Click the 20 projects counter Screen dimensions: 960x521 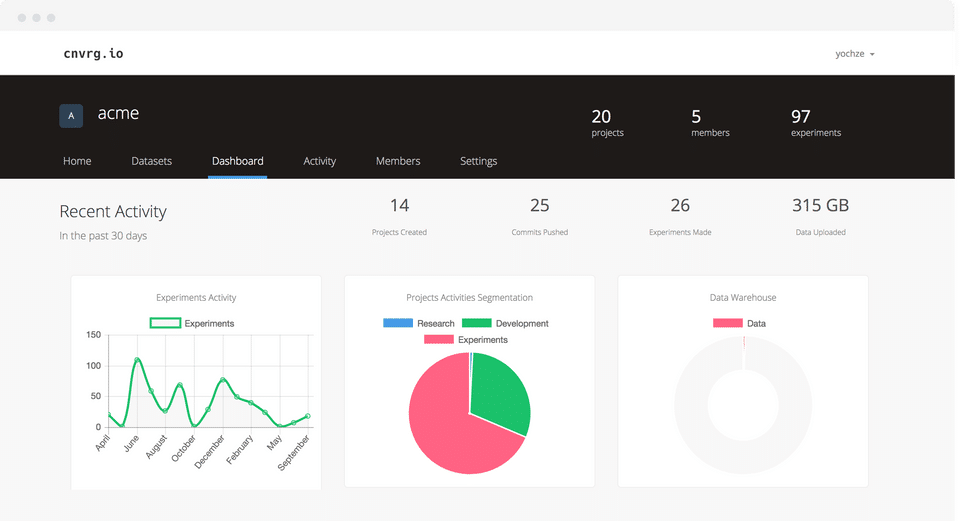coord(607,122)
